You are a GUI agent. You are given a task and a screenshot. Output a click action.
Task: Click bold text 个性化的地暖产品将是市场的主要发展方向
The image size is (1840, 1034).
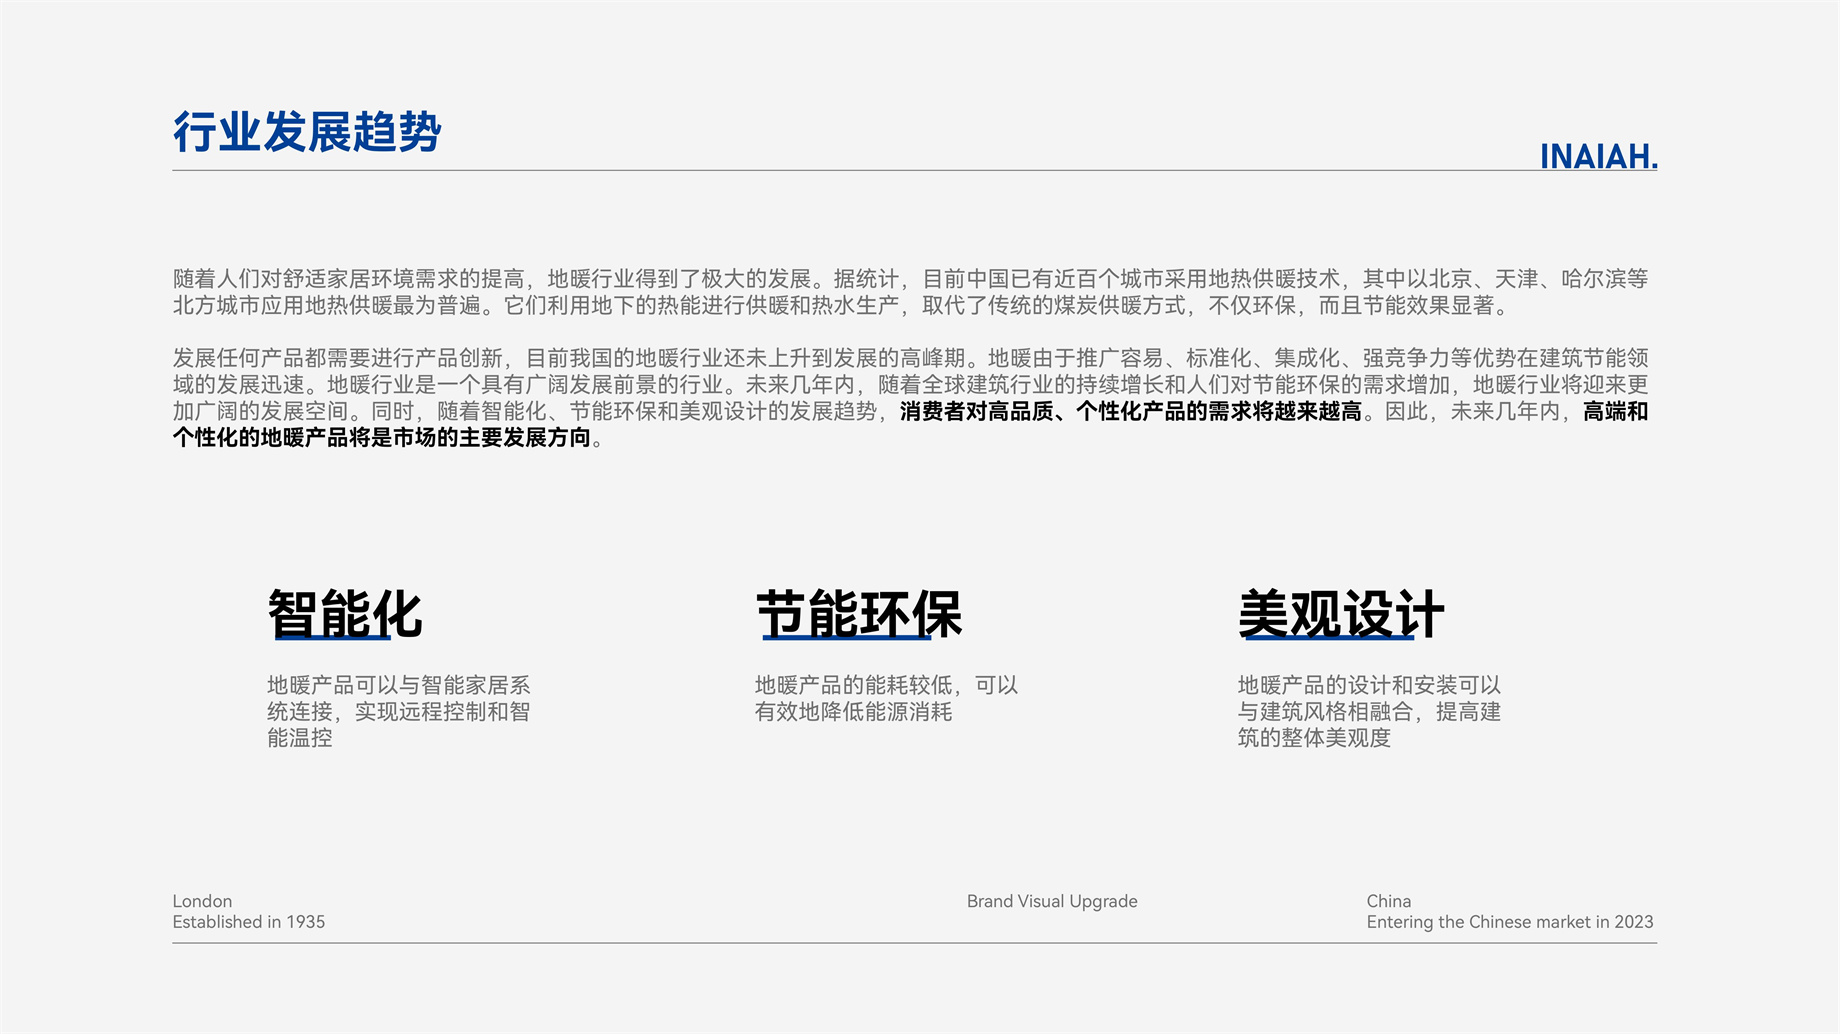point(382,438)
